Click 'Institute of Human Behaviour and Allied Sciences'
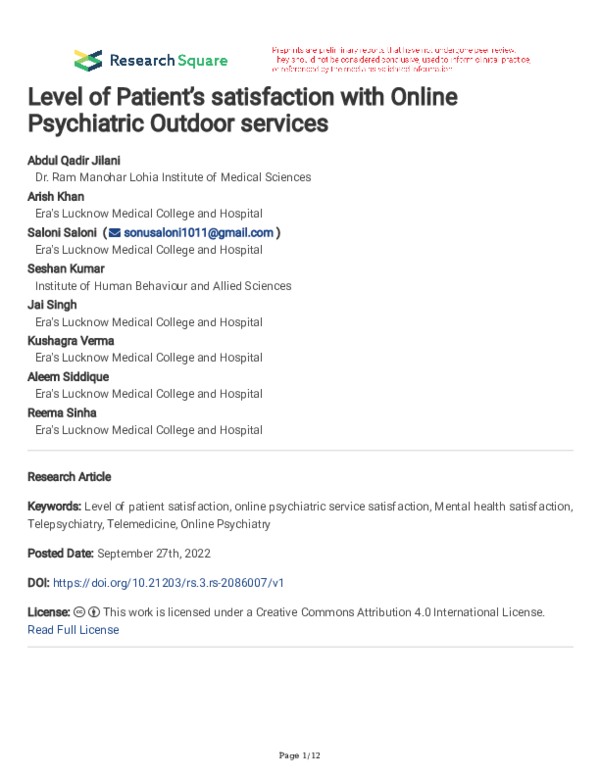The width and height of the screenshot is (600, 776). click(163, 286)
